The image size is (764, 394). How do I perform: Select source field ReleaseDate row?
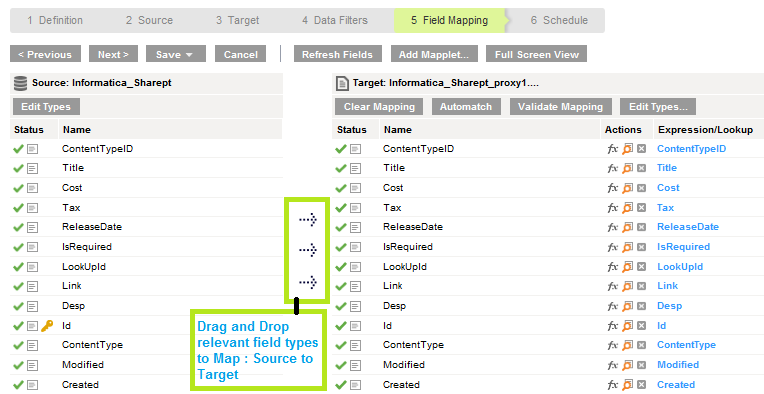click(146, 227)
